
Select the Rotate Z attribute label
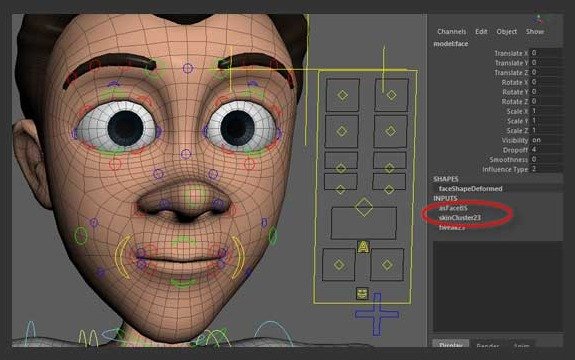(x=515, y=102)
